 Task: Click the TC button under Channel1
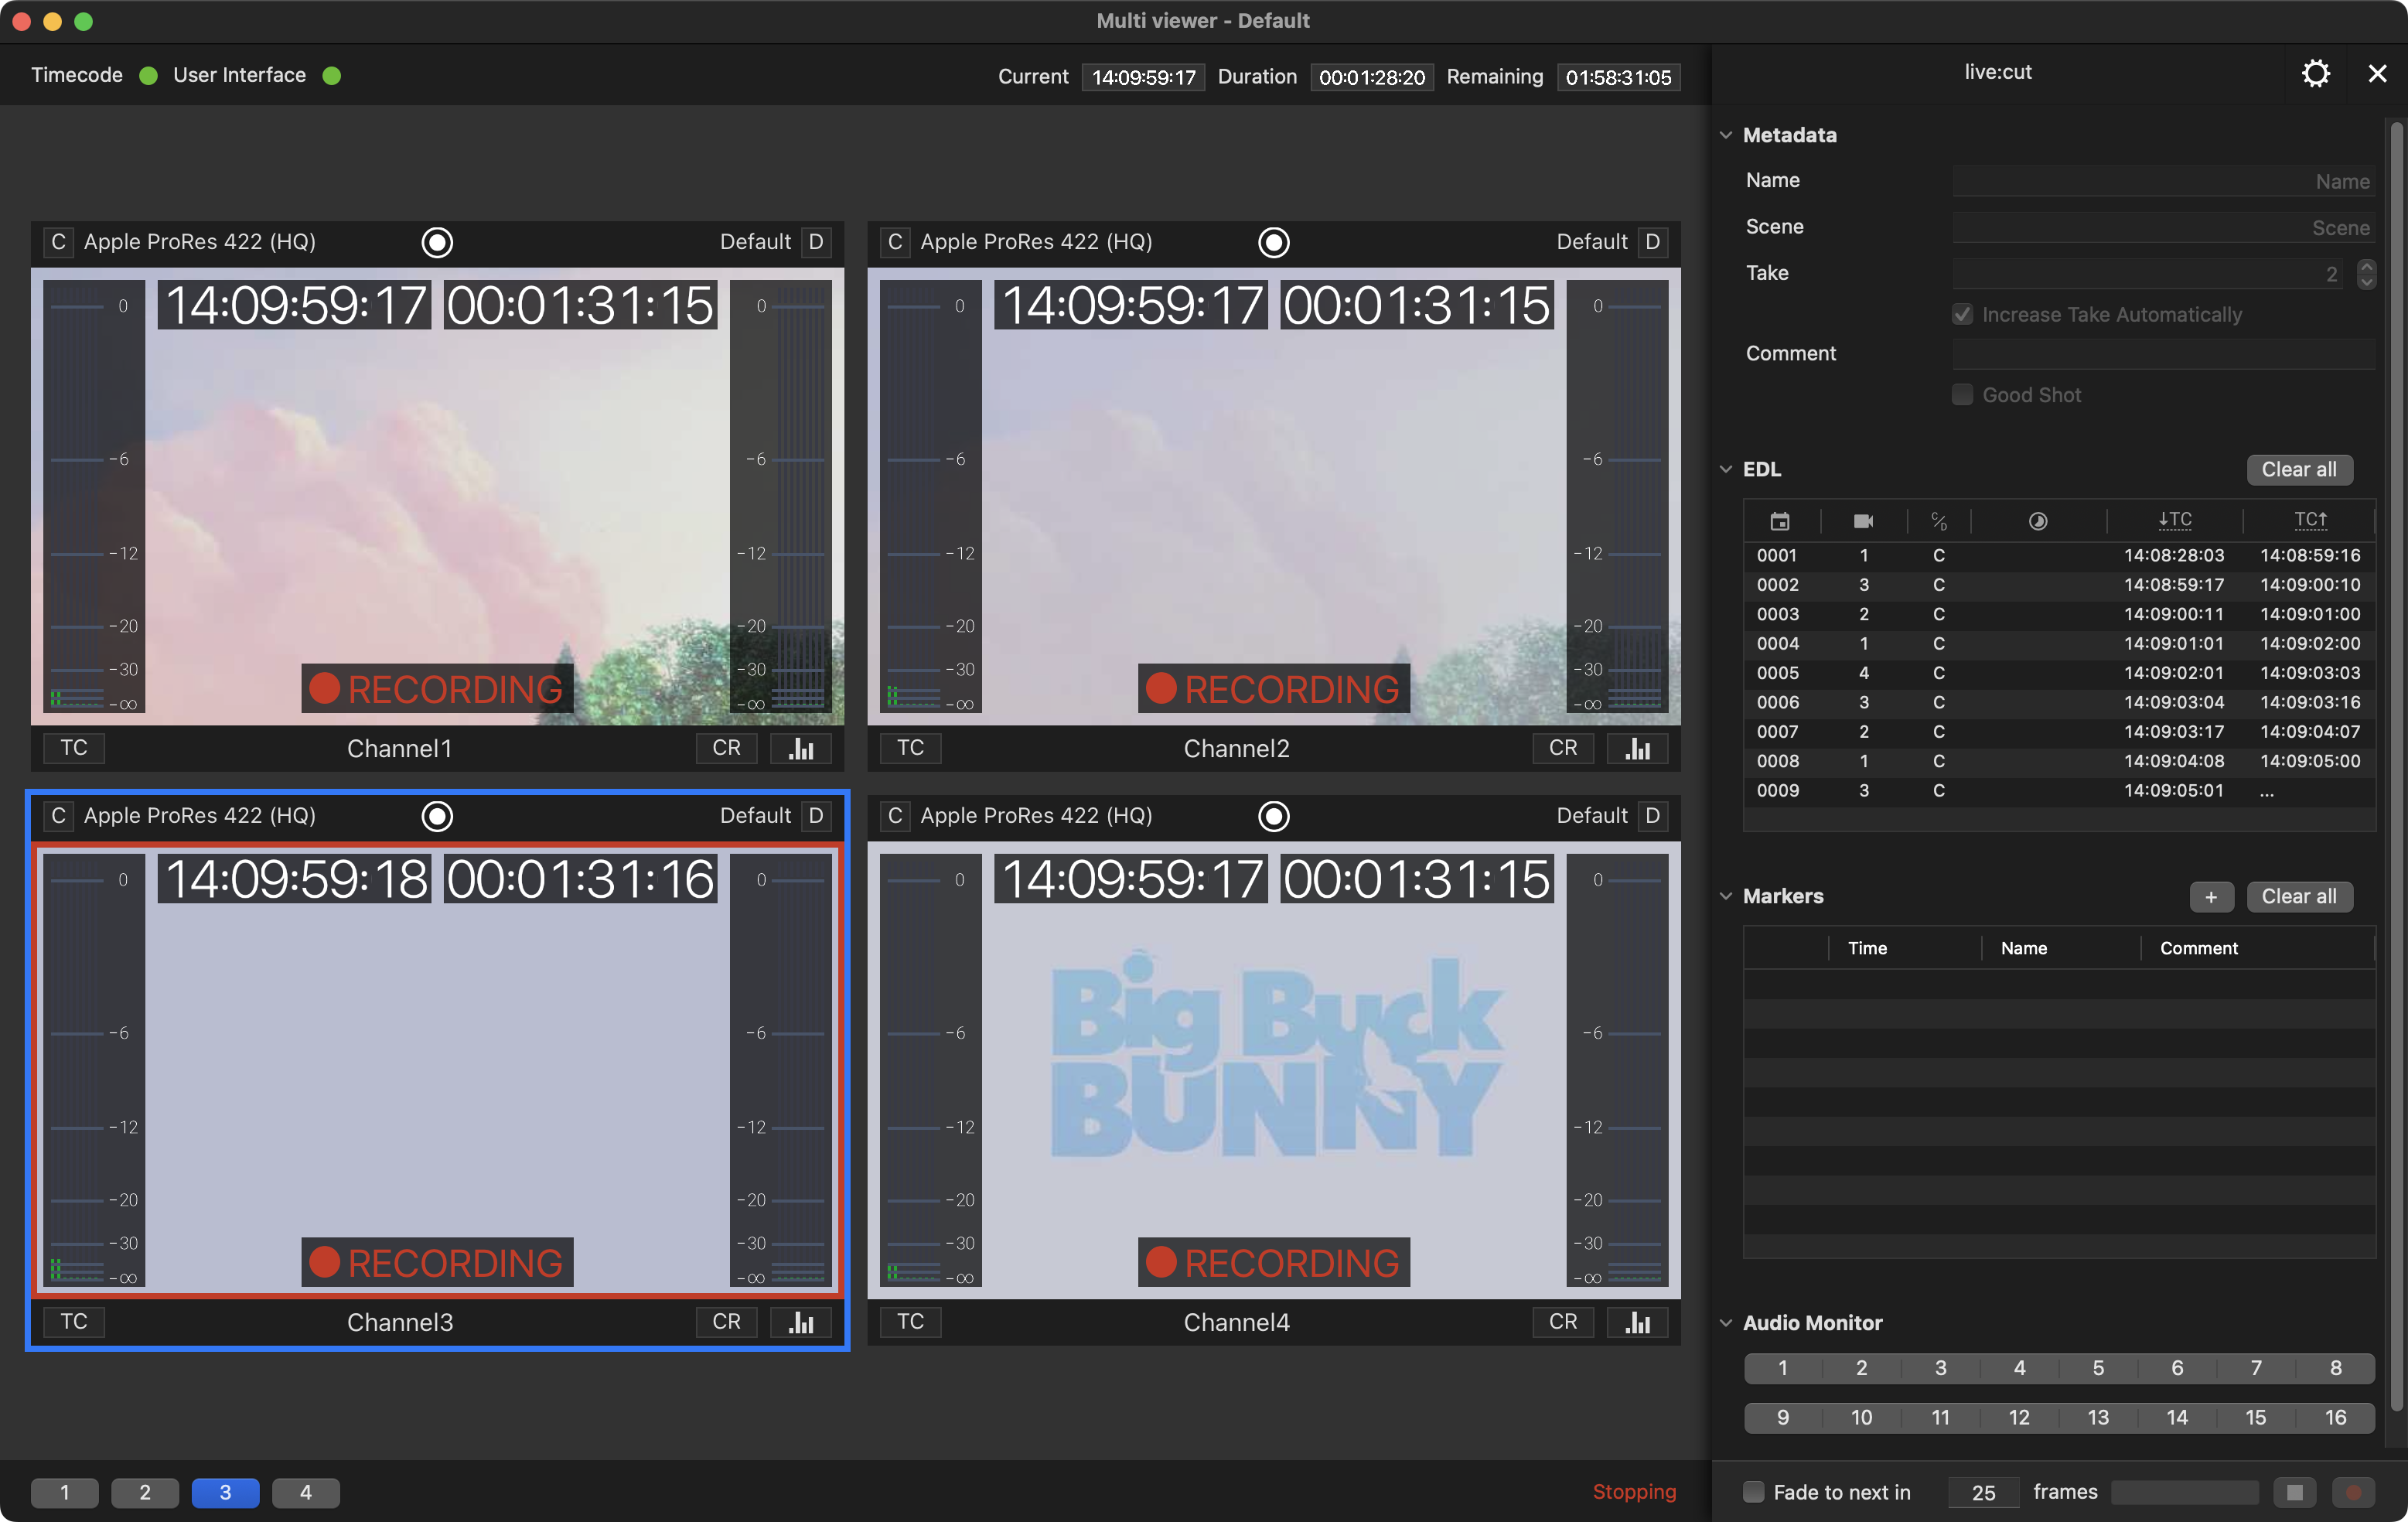pos(74,748)
